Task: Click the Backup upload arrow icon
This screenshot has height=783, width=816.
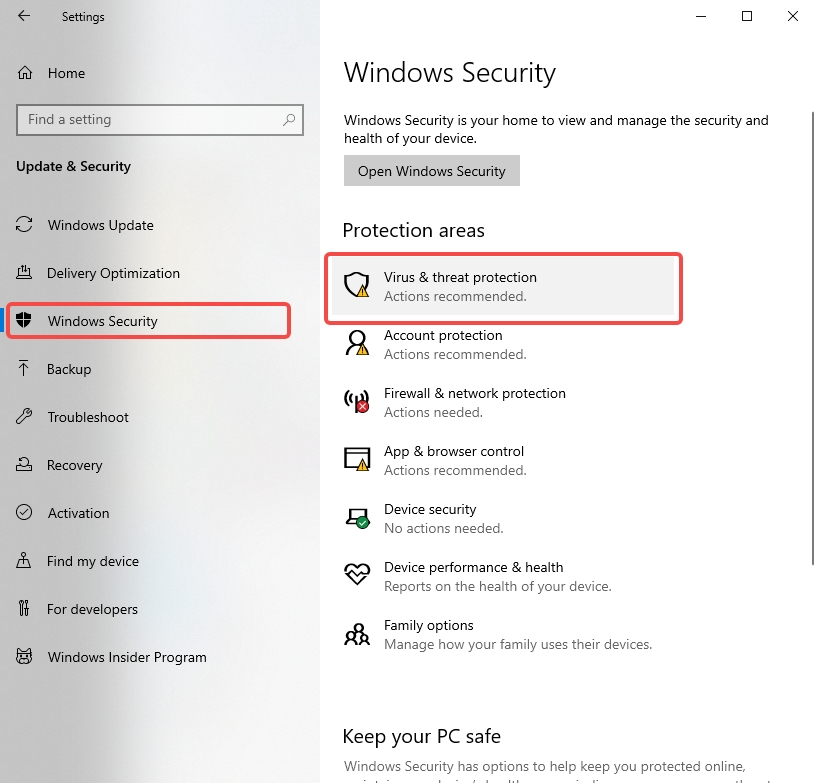Action: coord(23,368)
